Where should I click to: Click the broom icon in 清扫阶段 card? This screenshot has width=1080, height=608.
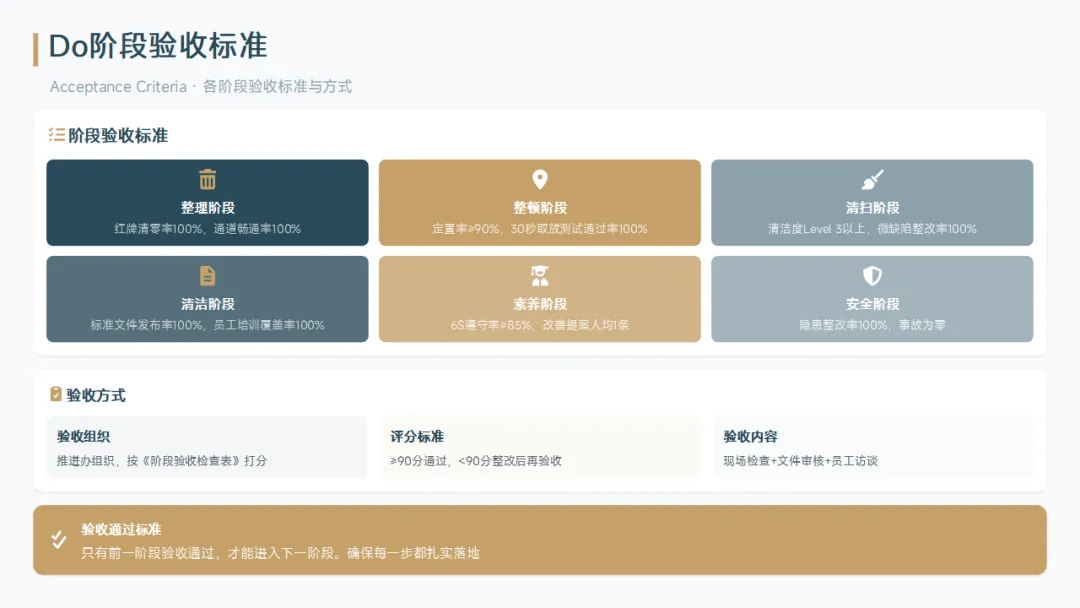[872, 180]
